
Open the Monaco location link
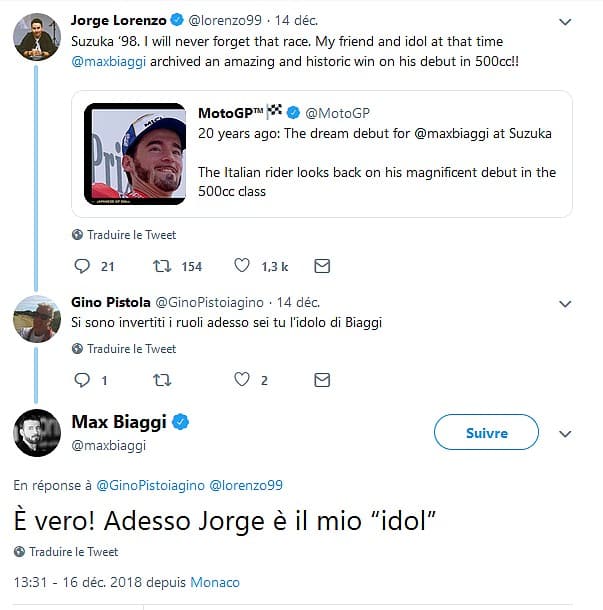(215, 582)
